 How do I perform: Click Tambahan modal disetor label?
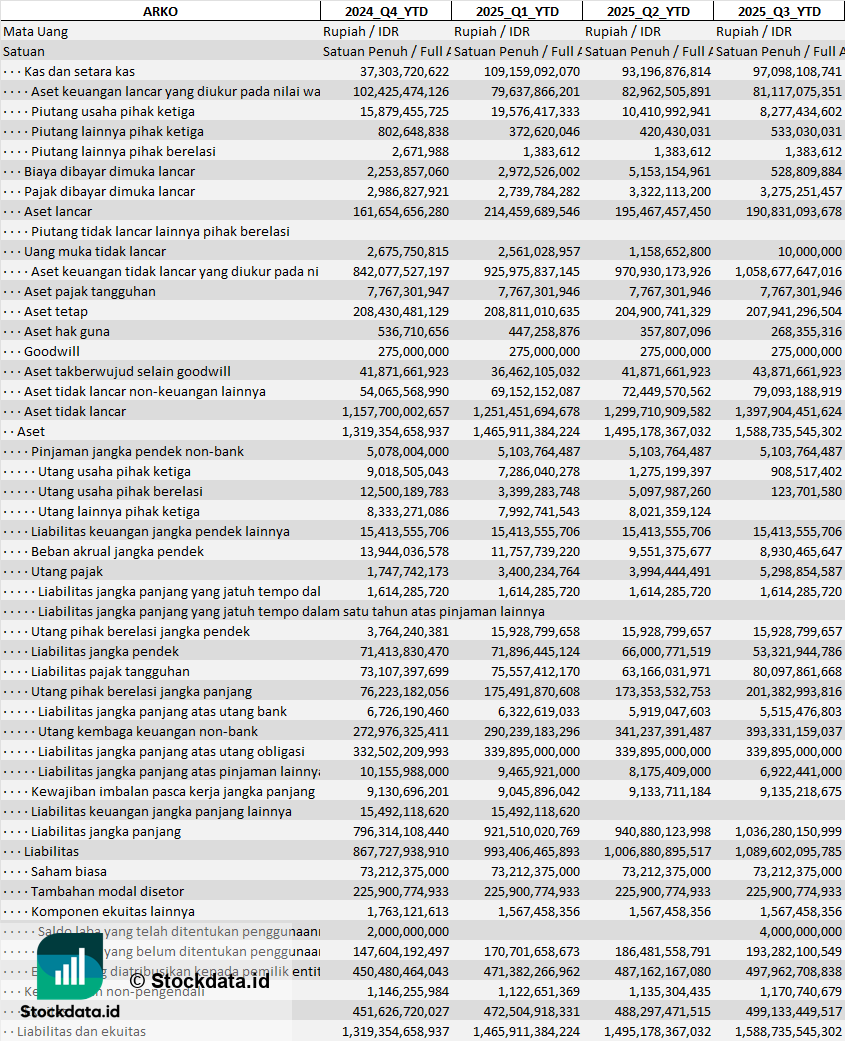tap(108, 892)
